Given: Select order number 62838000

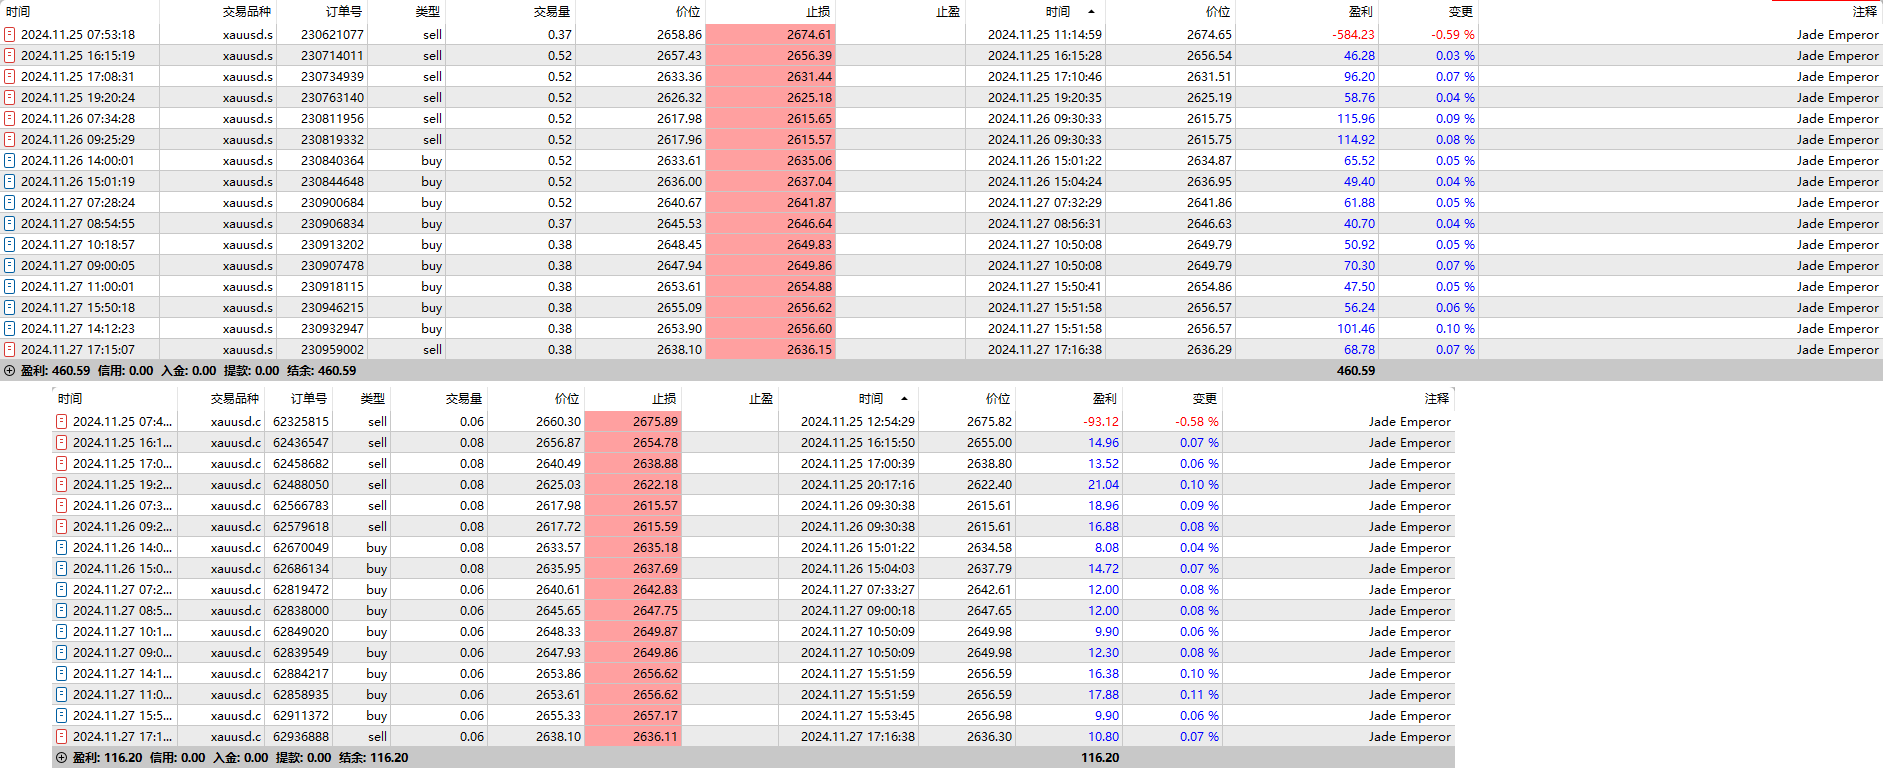Looking at the screenshot, I should tap(301, 610).
